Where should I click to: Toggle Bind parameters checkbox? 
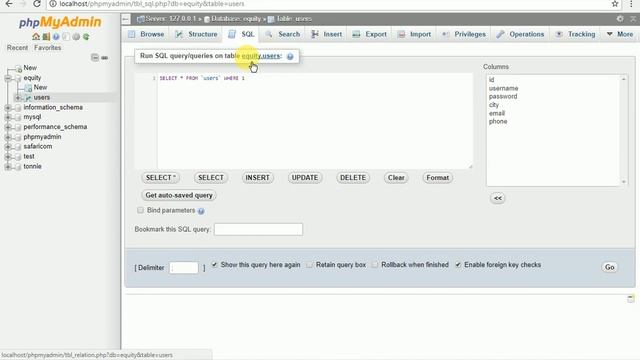click(x=140, y=210)
